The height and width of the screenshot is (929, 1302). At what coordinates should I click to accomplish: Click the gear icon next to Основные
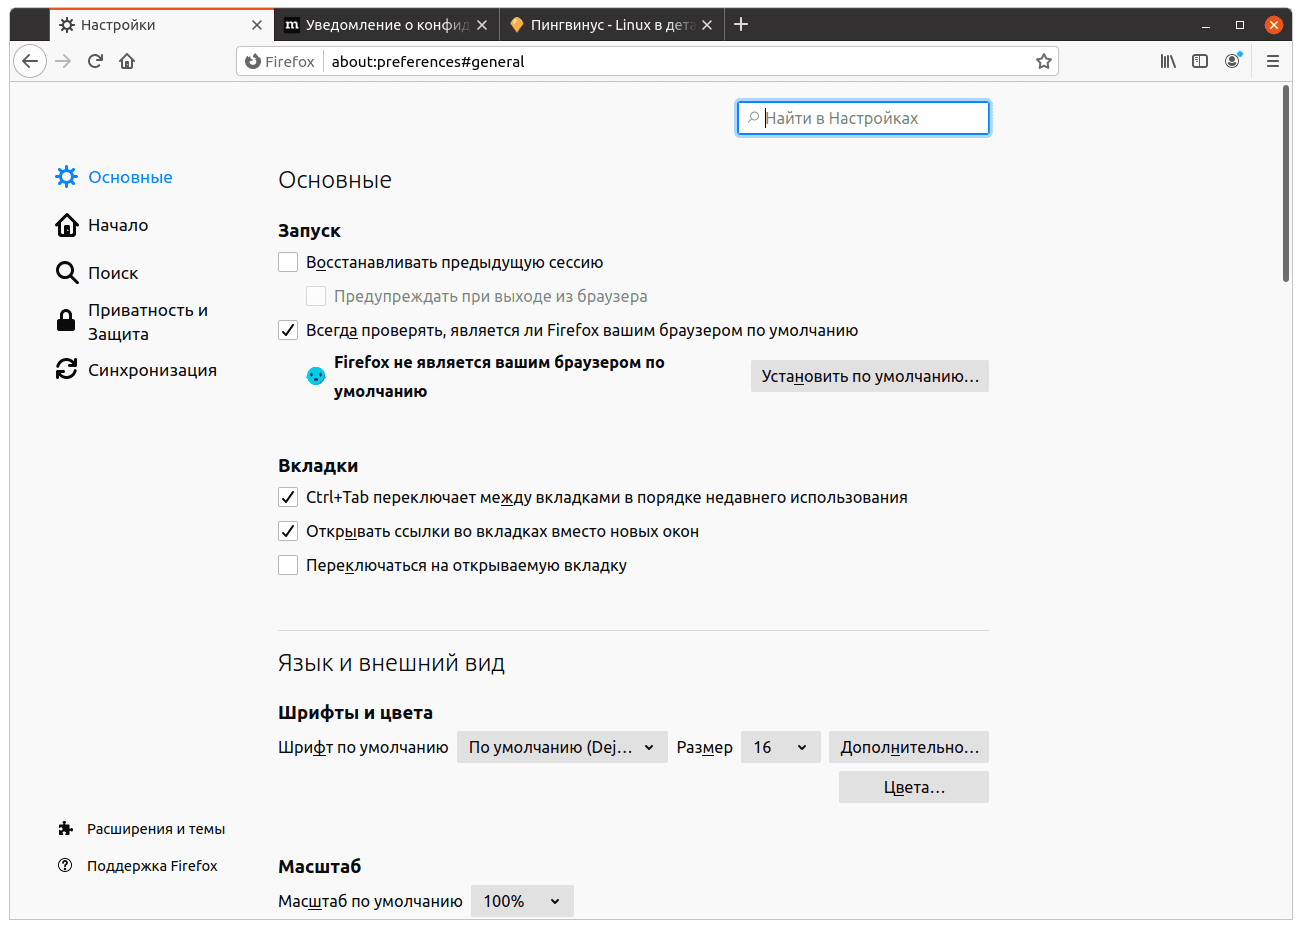[x=66, y=177]
